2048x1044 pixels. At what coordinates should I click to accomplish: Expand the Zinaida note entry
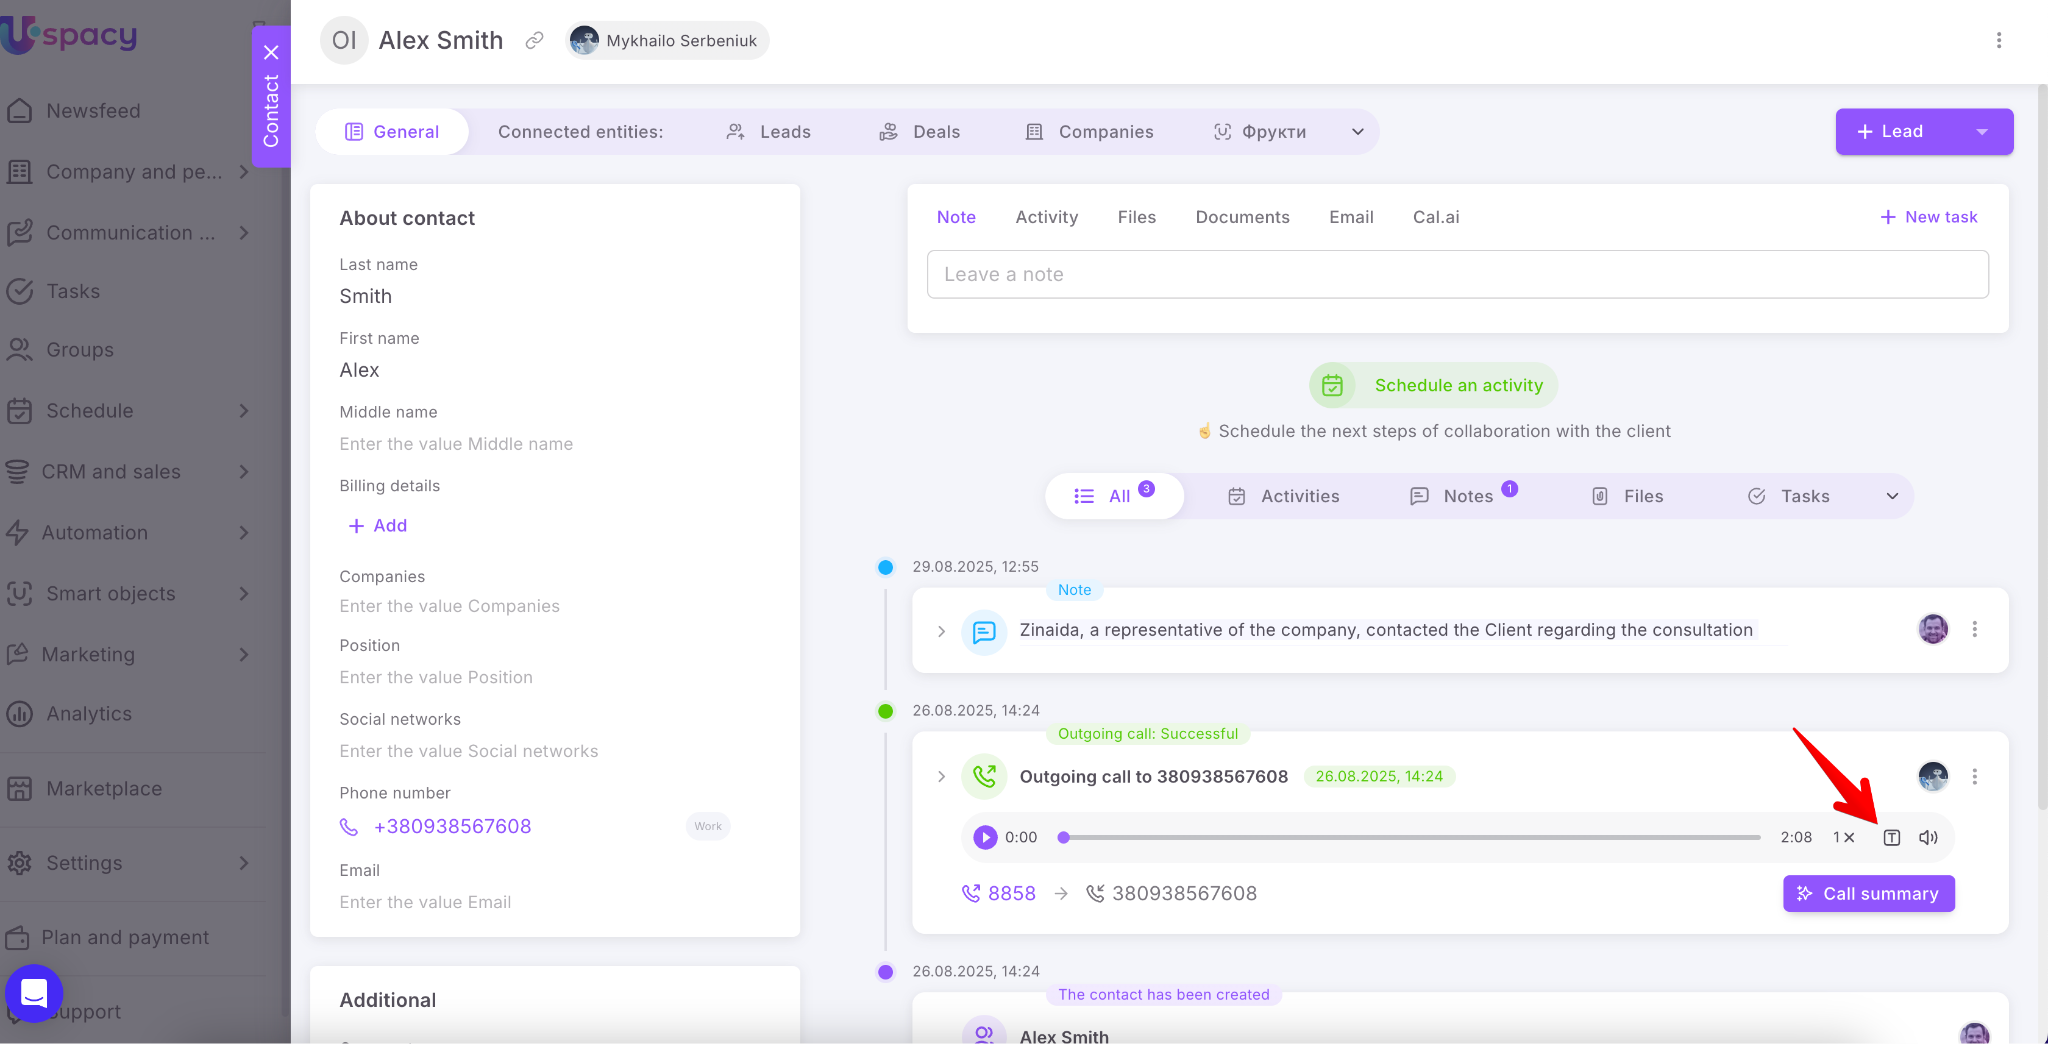coord(941,631)
